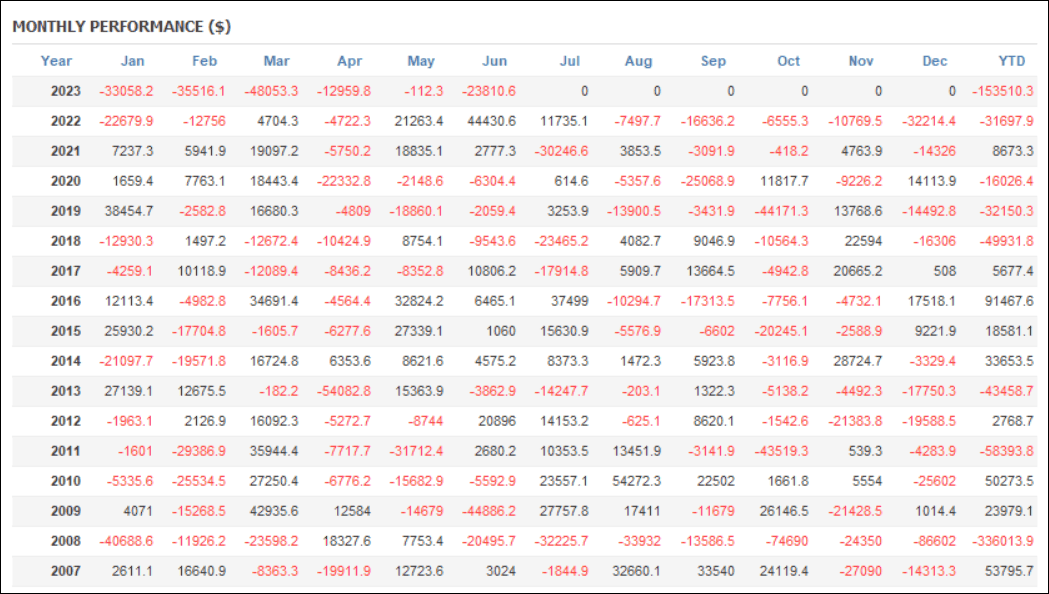Select the Jun column header
Viewport: 1049px width, 594px height.
coord(494,61)
